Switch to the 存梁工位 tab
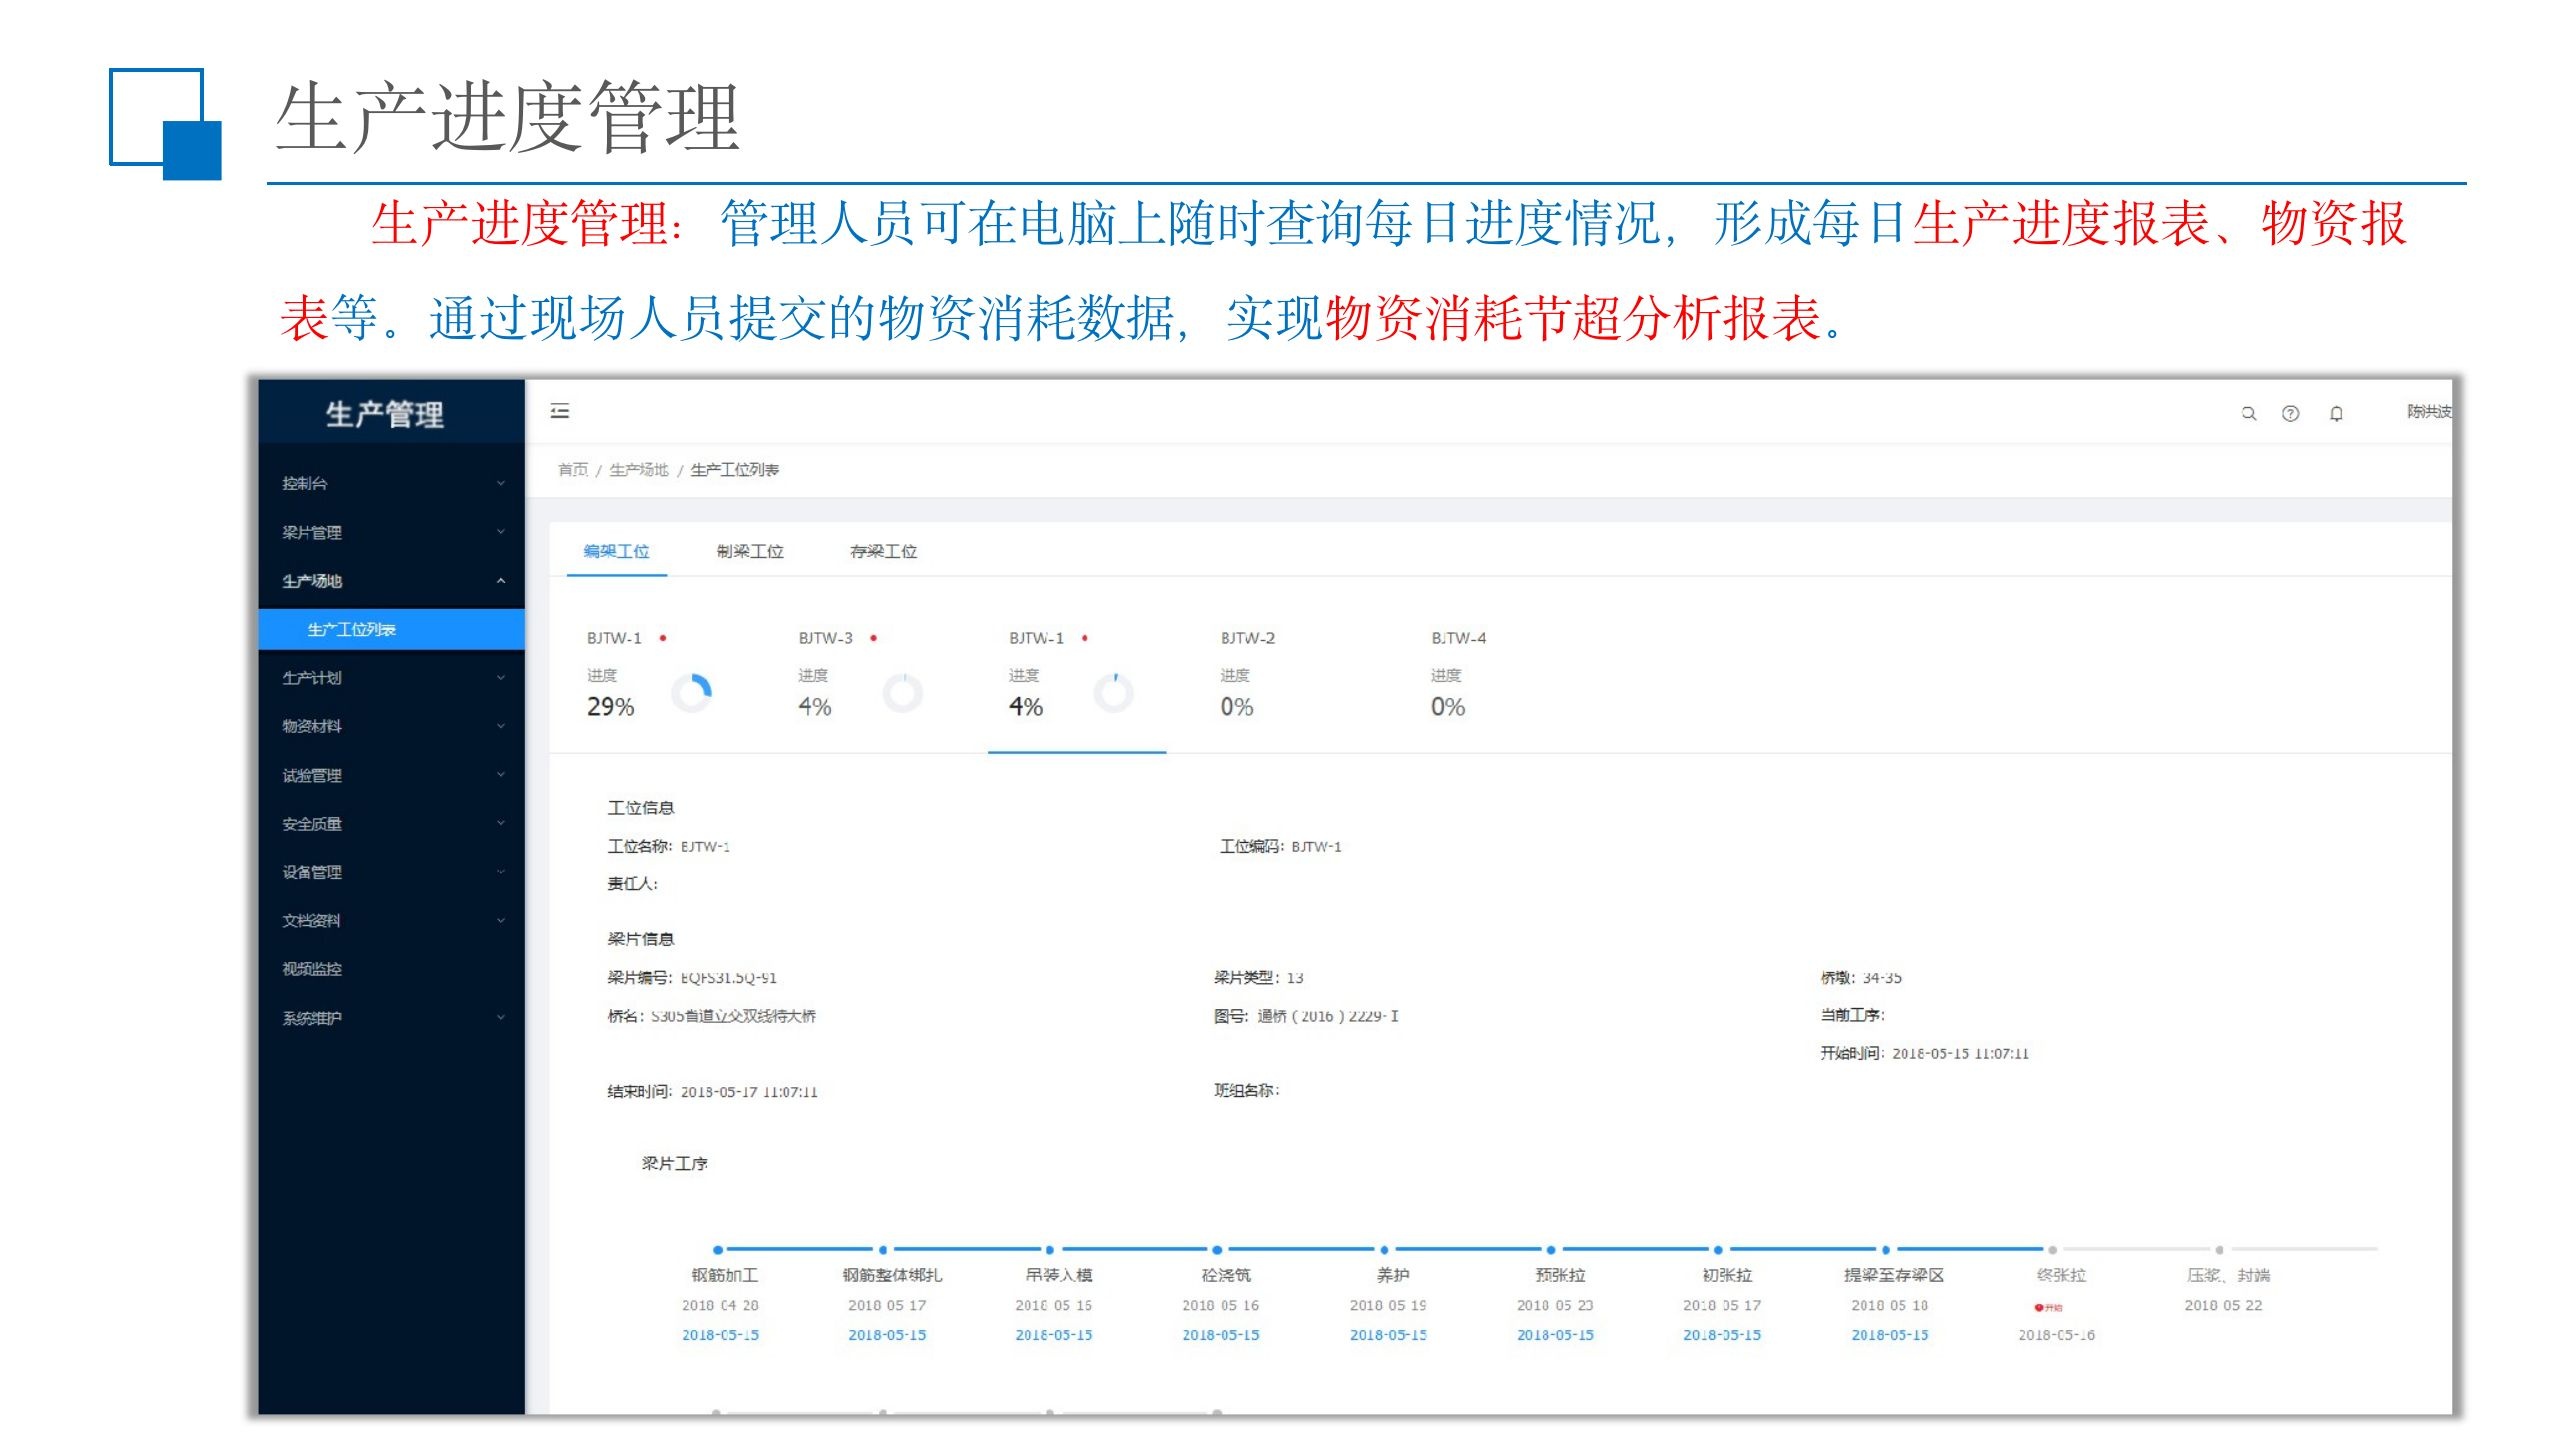Screen dimensions: 2560x1440 pos(883,551)
